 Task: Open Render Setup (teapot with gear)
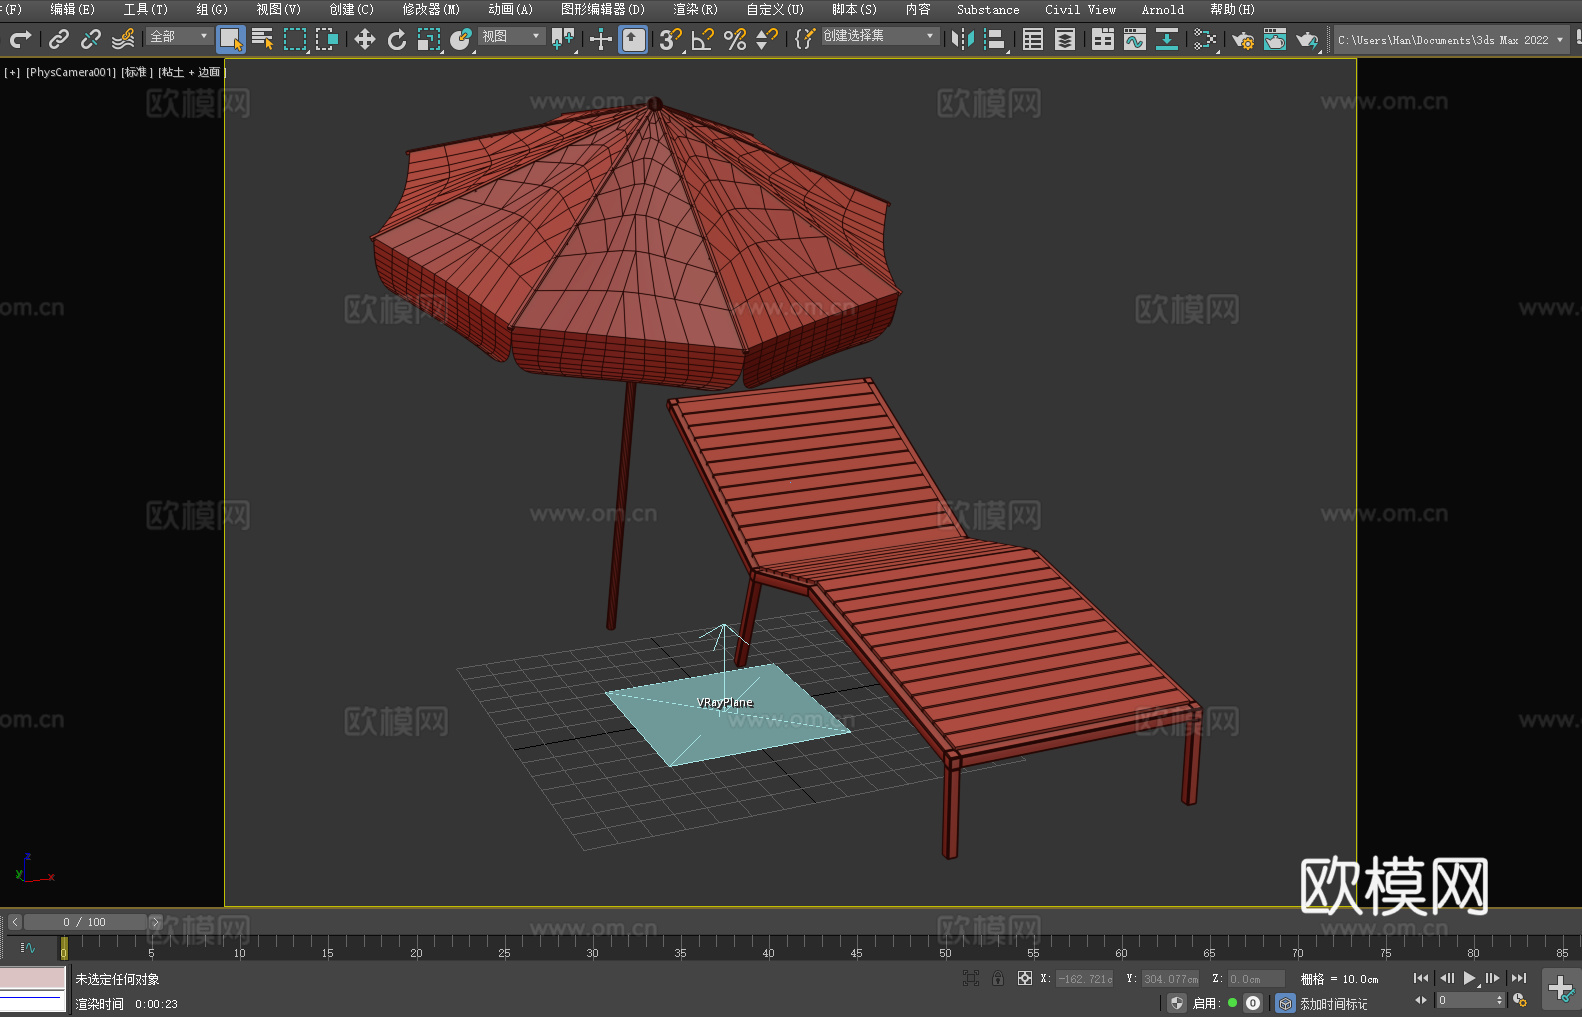point(1243,39)
